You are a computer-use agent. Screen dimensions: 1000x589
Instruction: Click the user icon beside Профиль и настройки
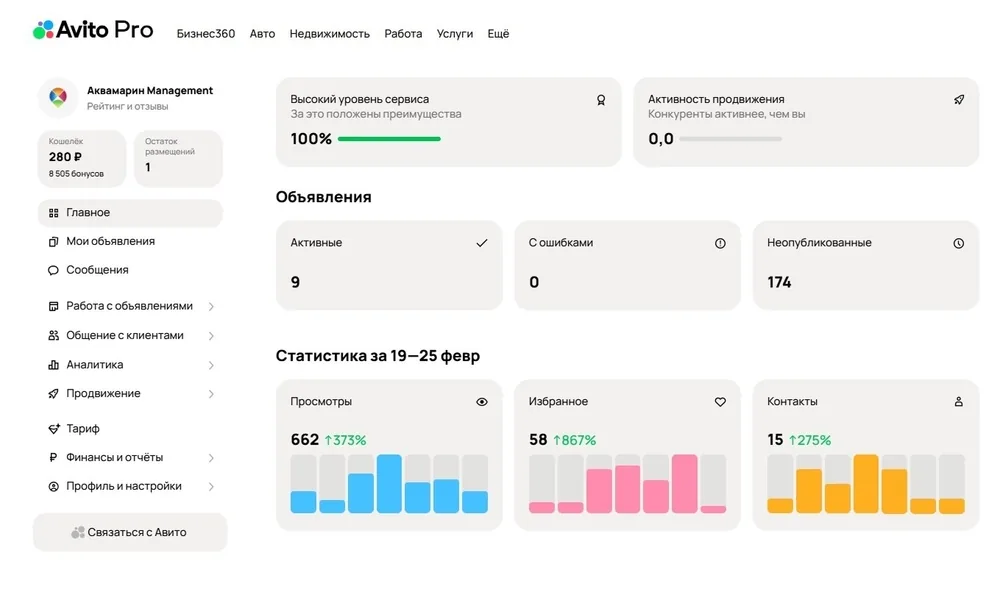[x=54, y=486]
